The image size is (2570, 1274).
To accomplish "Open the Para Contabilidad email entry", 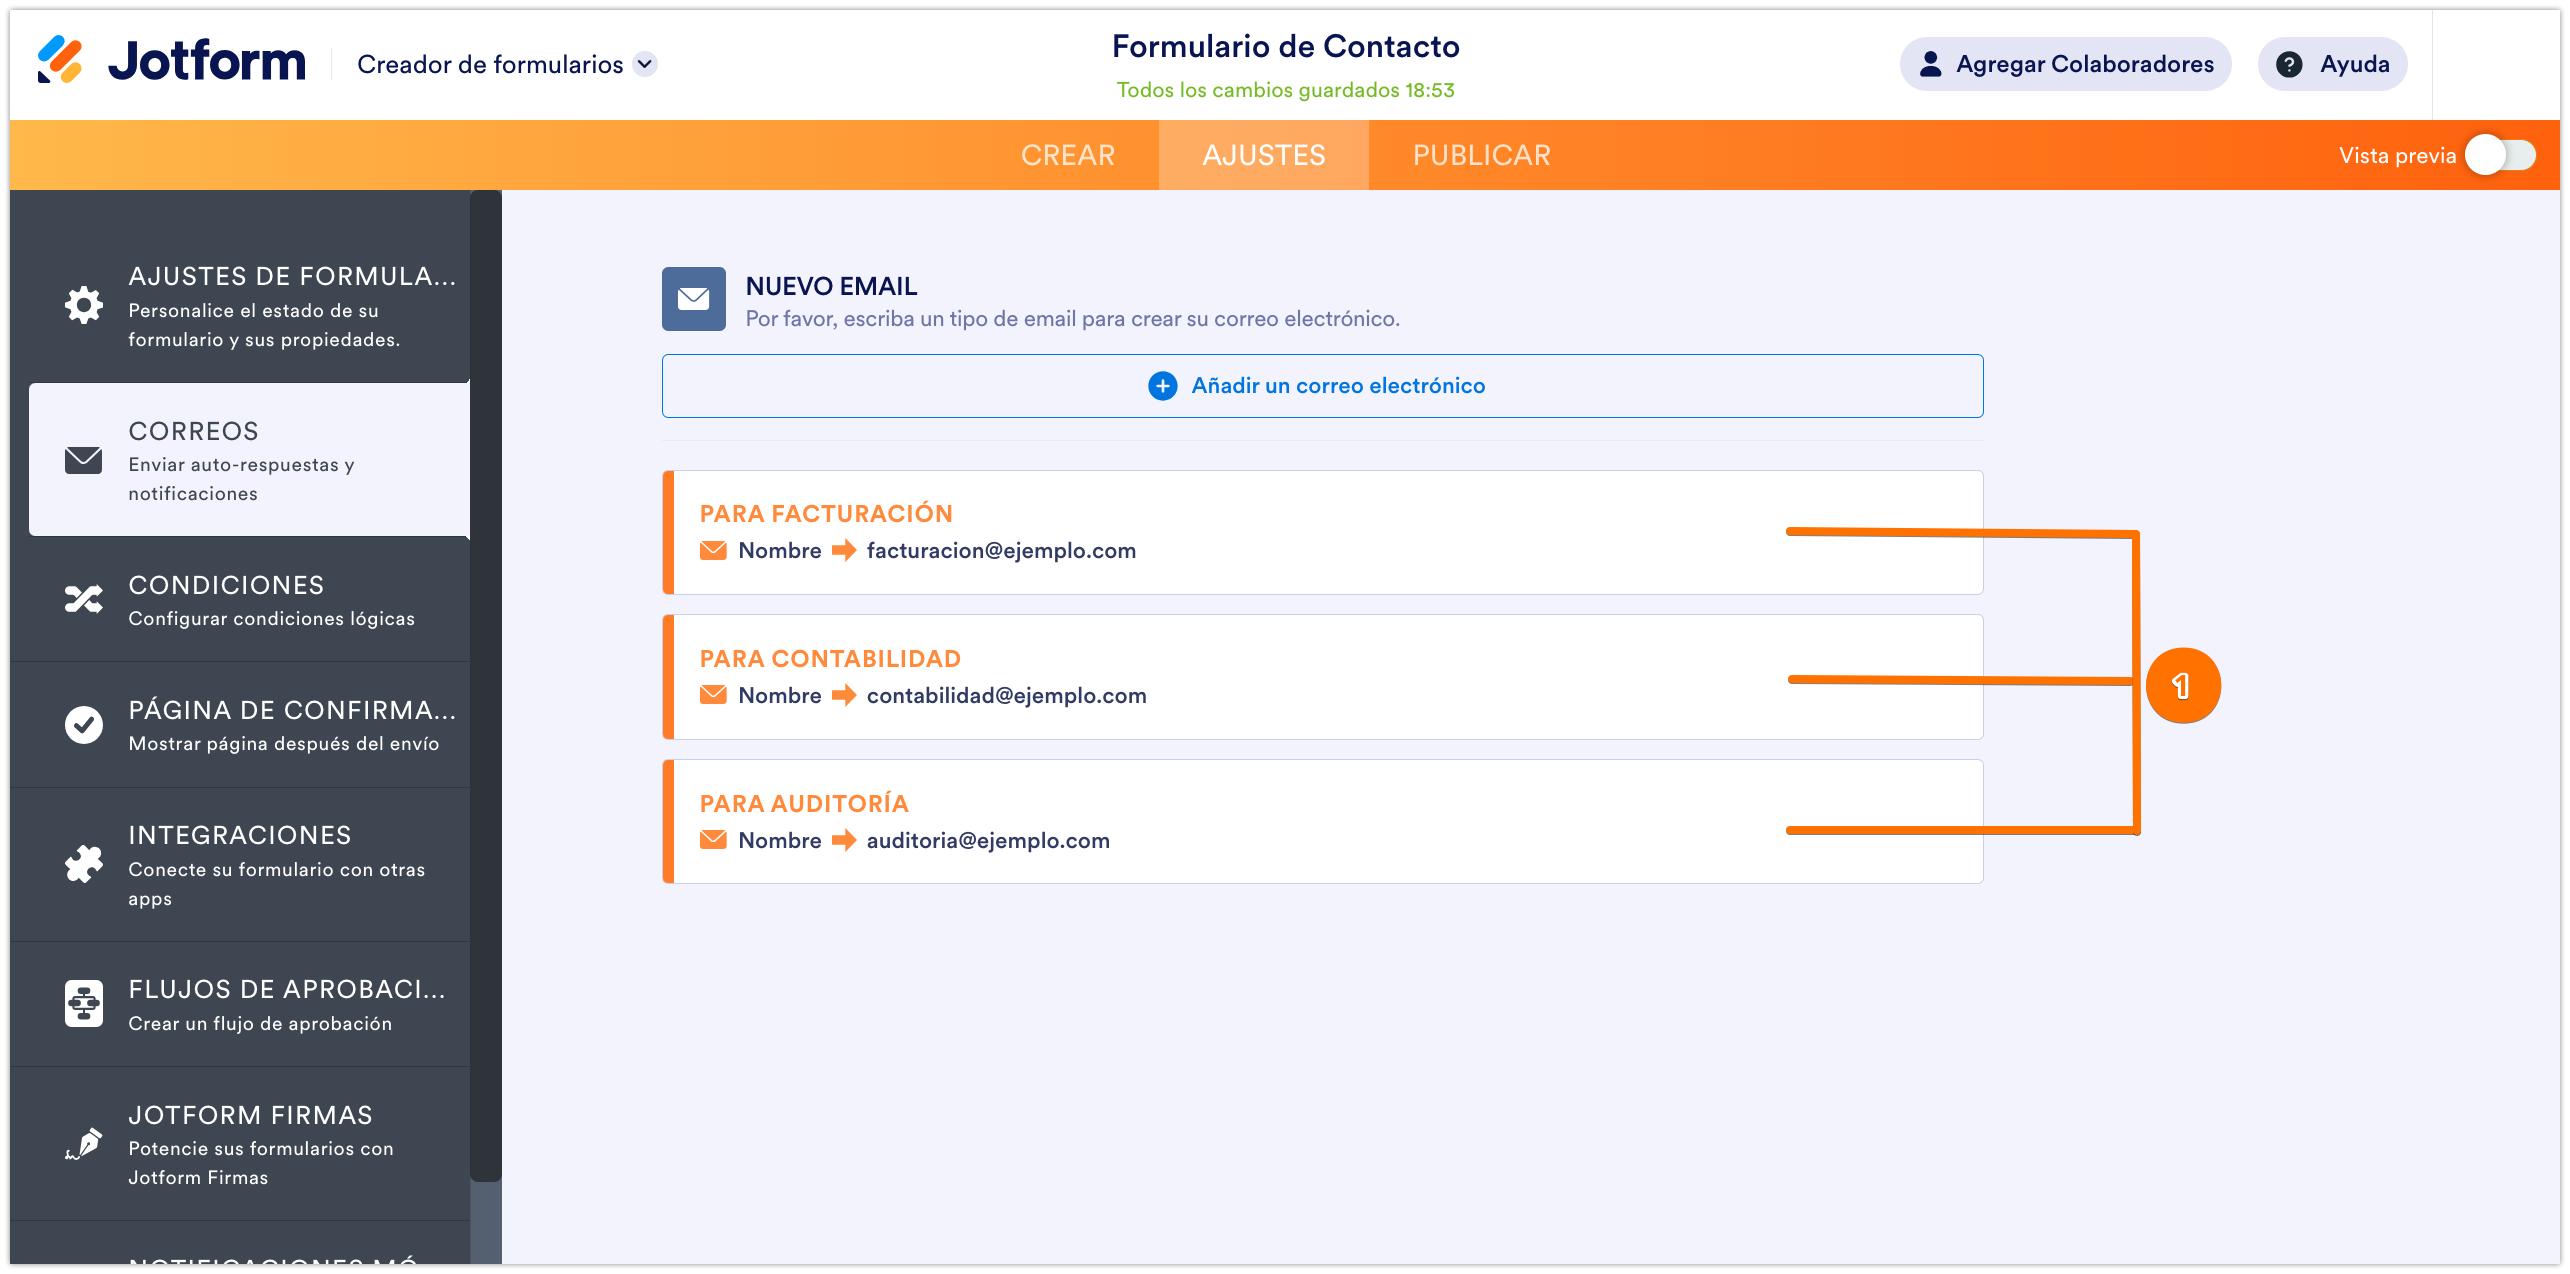I will pos(1200,677).
